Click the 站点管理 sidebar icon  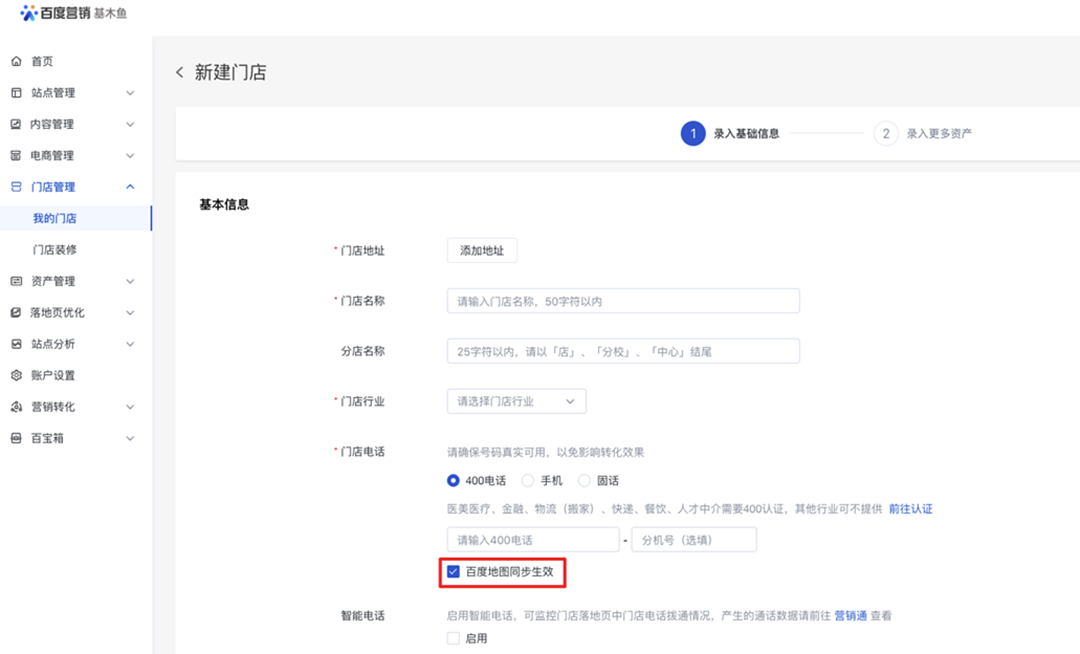pyautogui.click(x=16, y=93)
